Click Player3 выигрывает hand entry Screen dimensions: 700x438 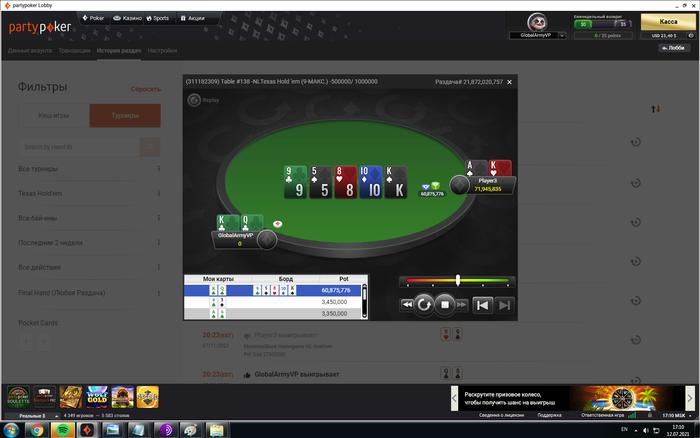click(285, 335)
